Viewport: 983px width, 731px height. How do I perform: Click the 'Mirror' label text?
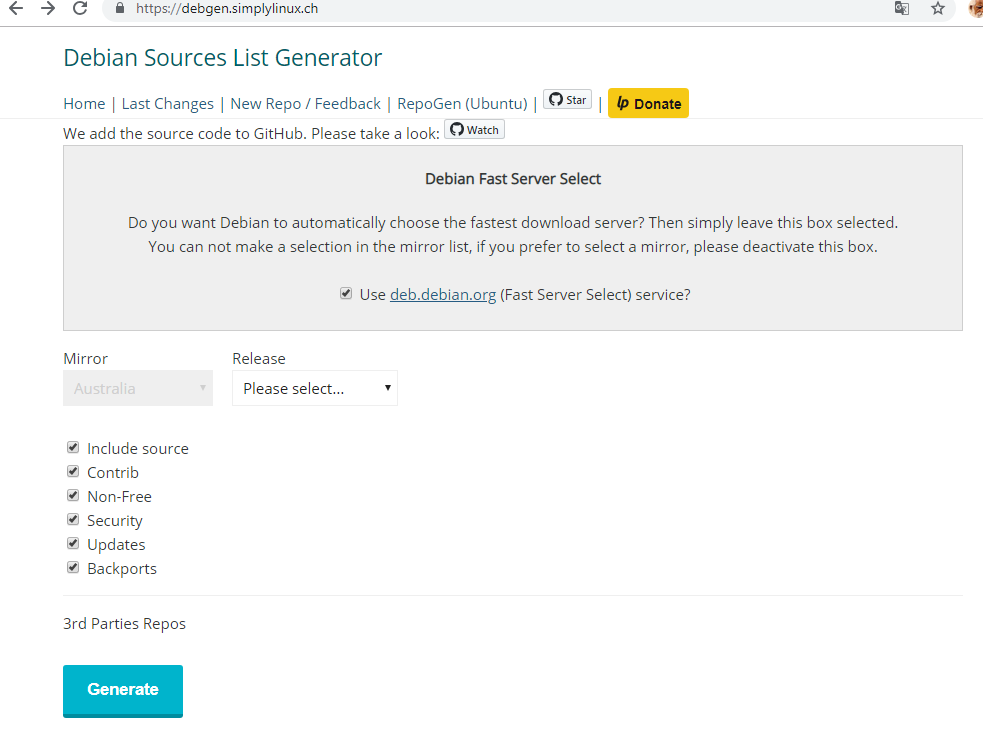click(x=85, y=359)
